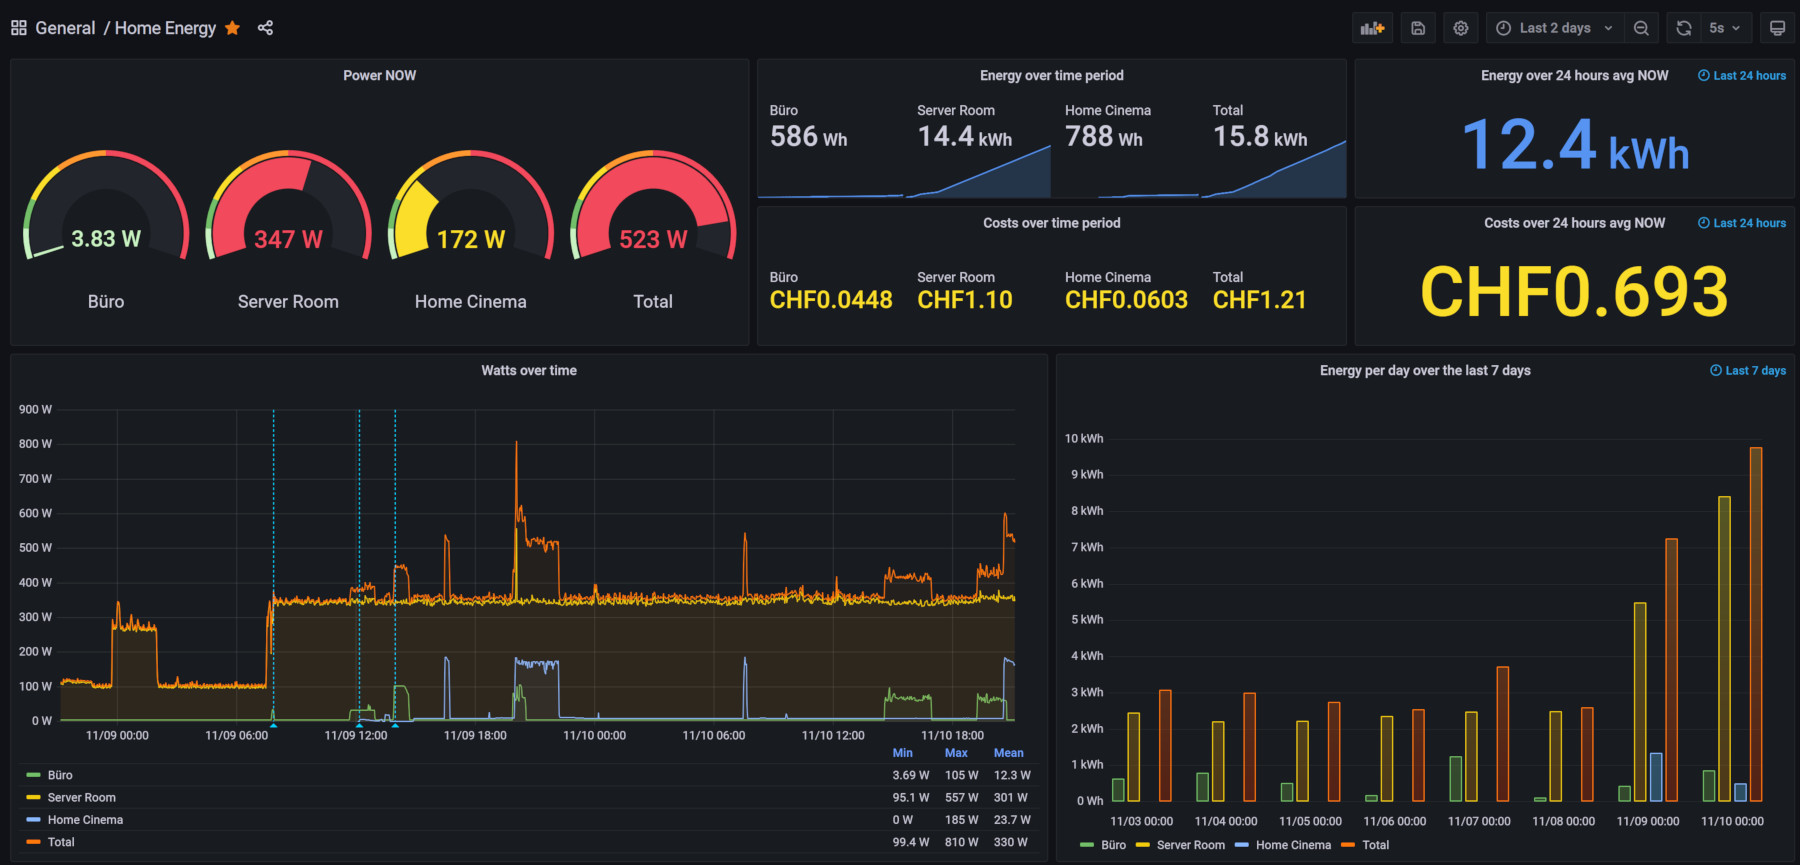Open the green Büro color swatch in Watts legend
This screenshot has width=1800, height=865.
pos(33,775)
